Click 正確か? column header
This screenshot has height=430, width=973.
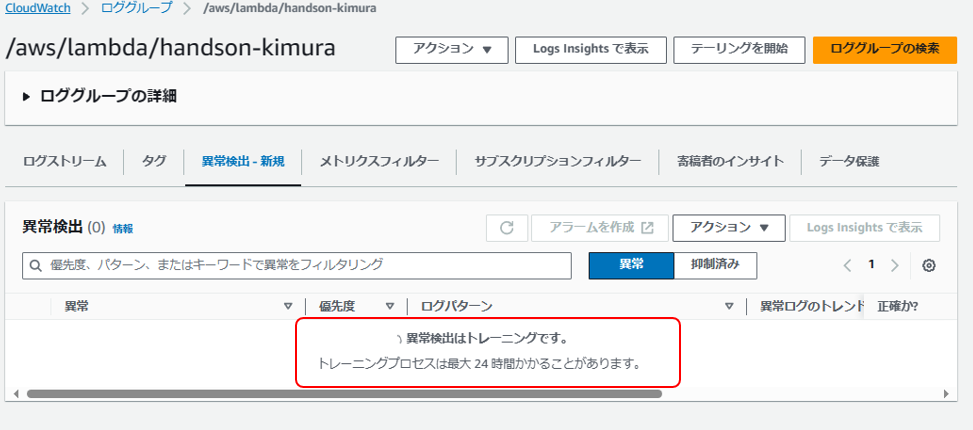click(x=897, y=306)
